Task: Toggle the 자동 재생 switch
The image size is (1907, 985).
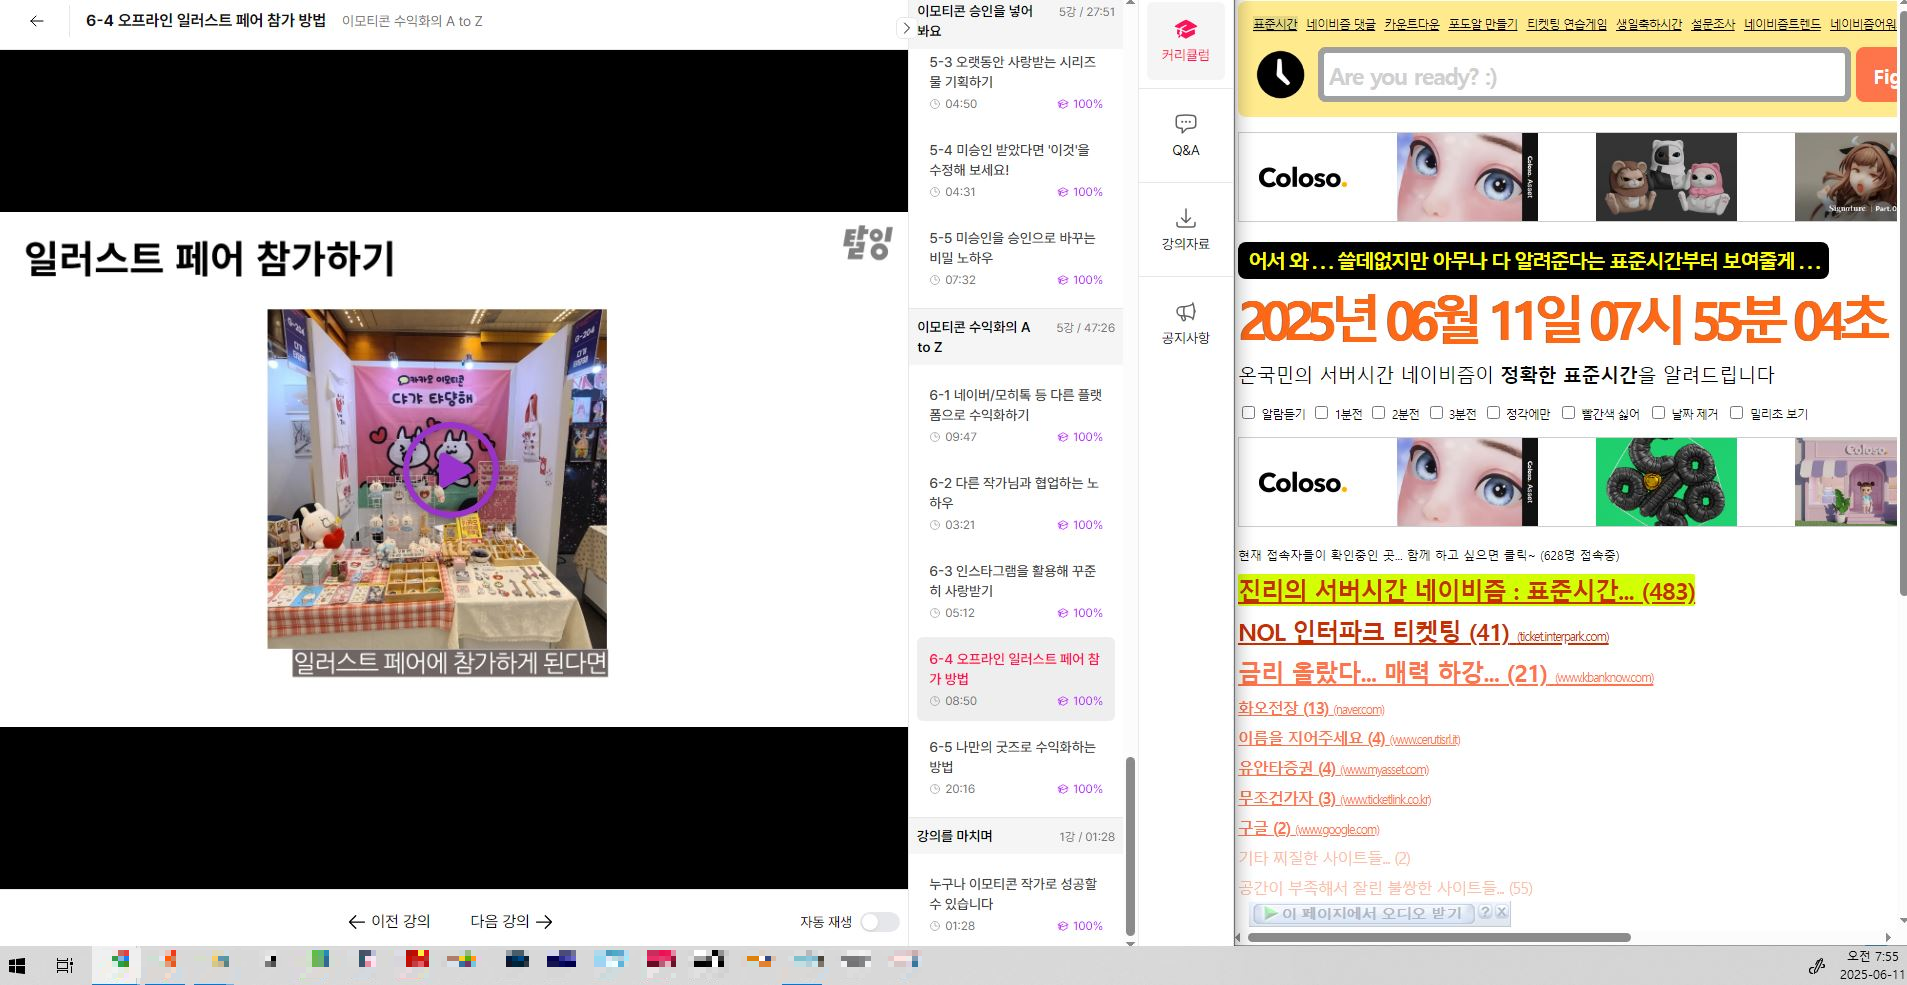Action: point(880,922)
